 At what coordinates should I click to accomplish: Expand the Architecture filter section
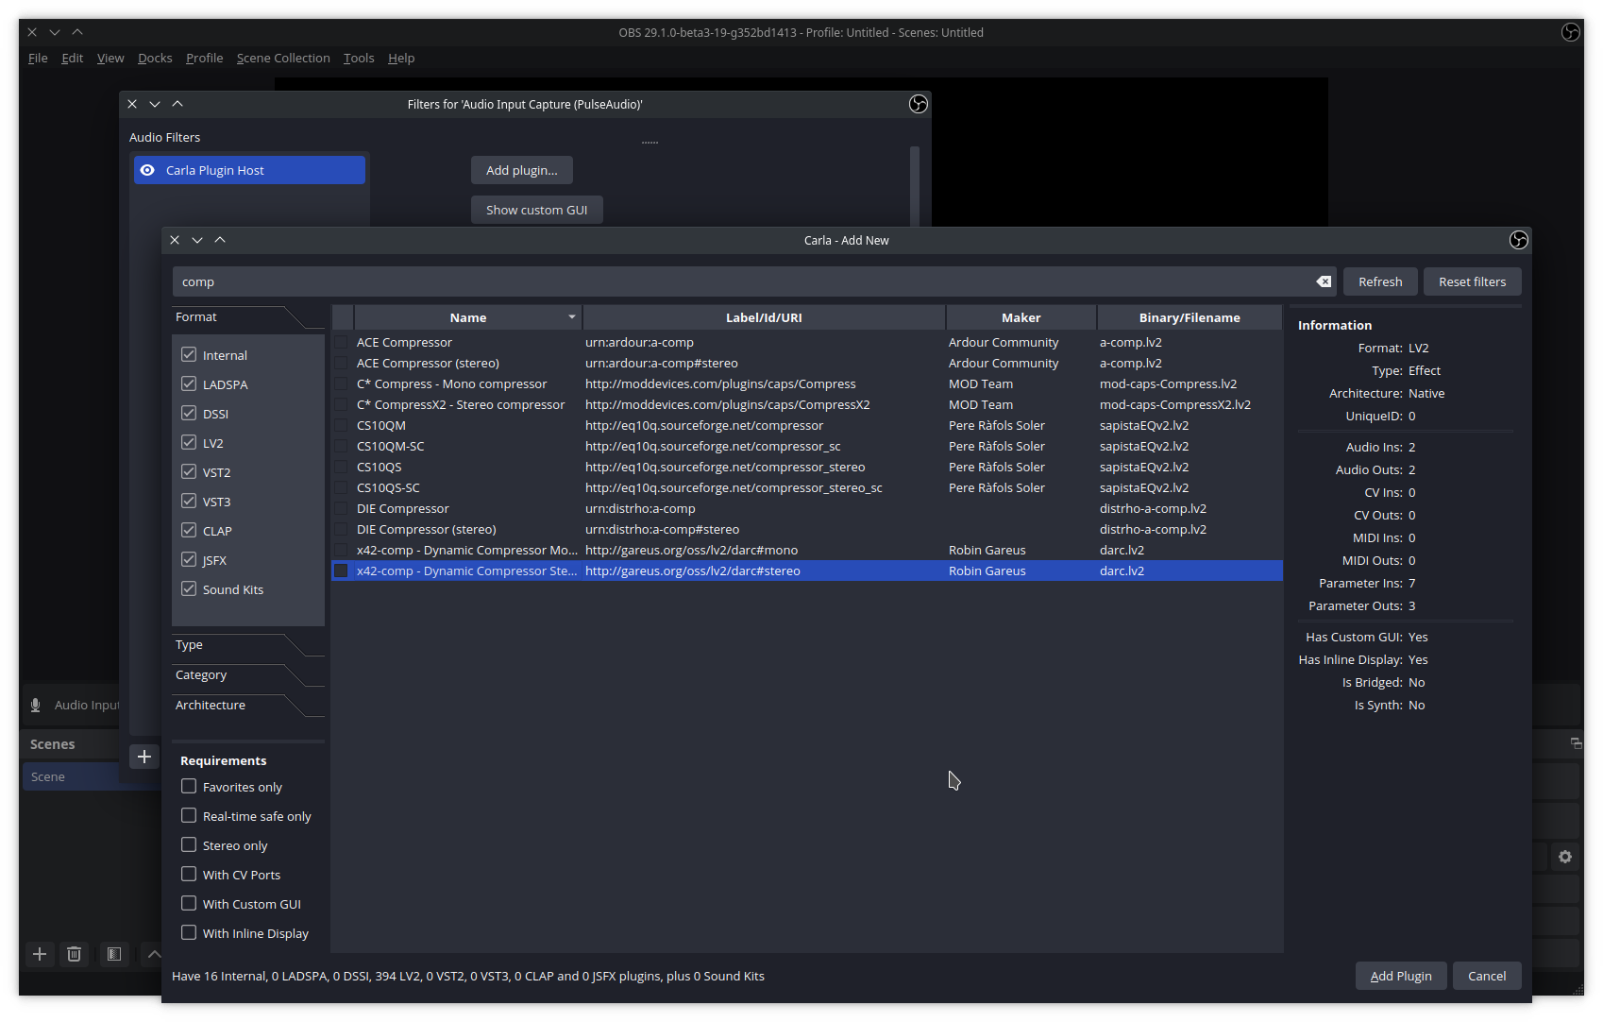click(x=247, y=705)
